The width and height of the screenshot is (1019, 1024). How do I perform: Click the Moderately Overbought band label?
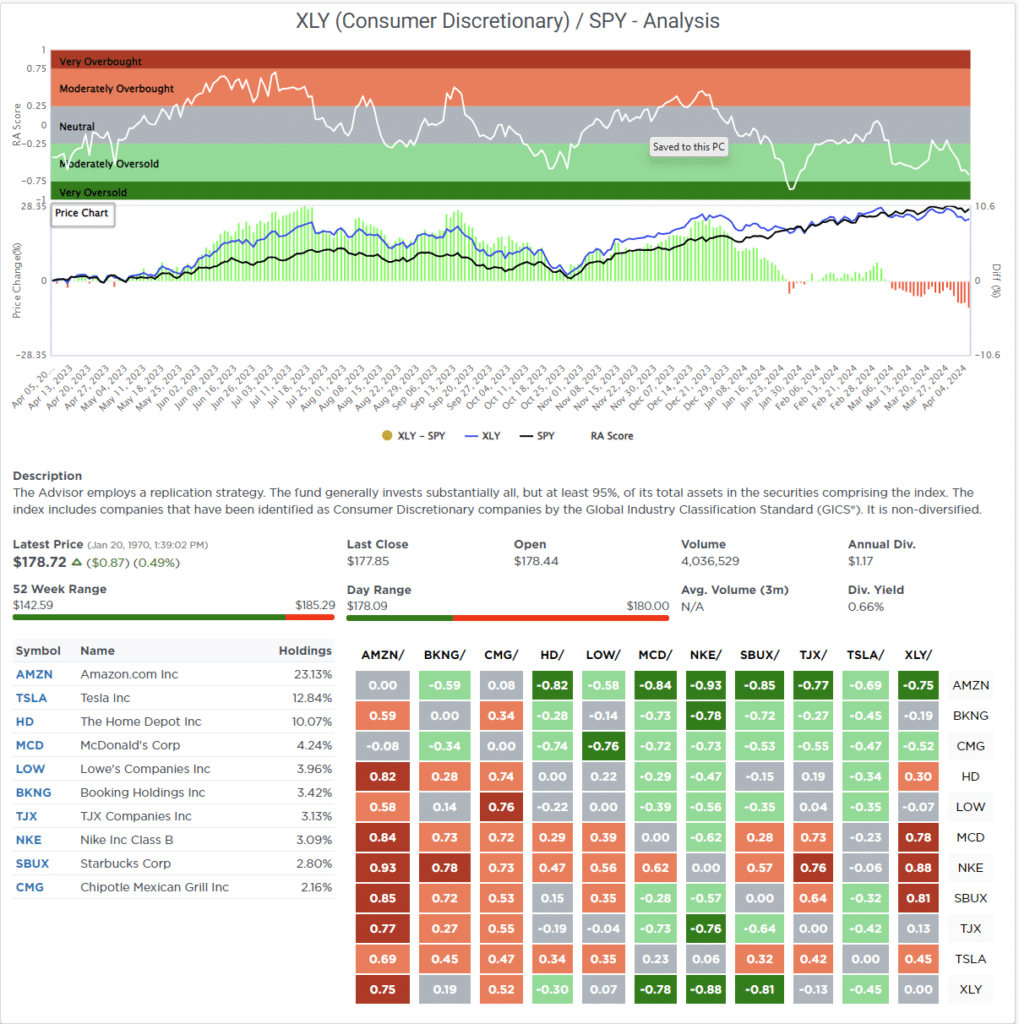click(116, 88)
